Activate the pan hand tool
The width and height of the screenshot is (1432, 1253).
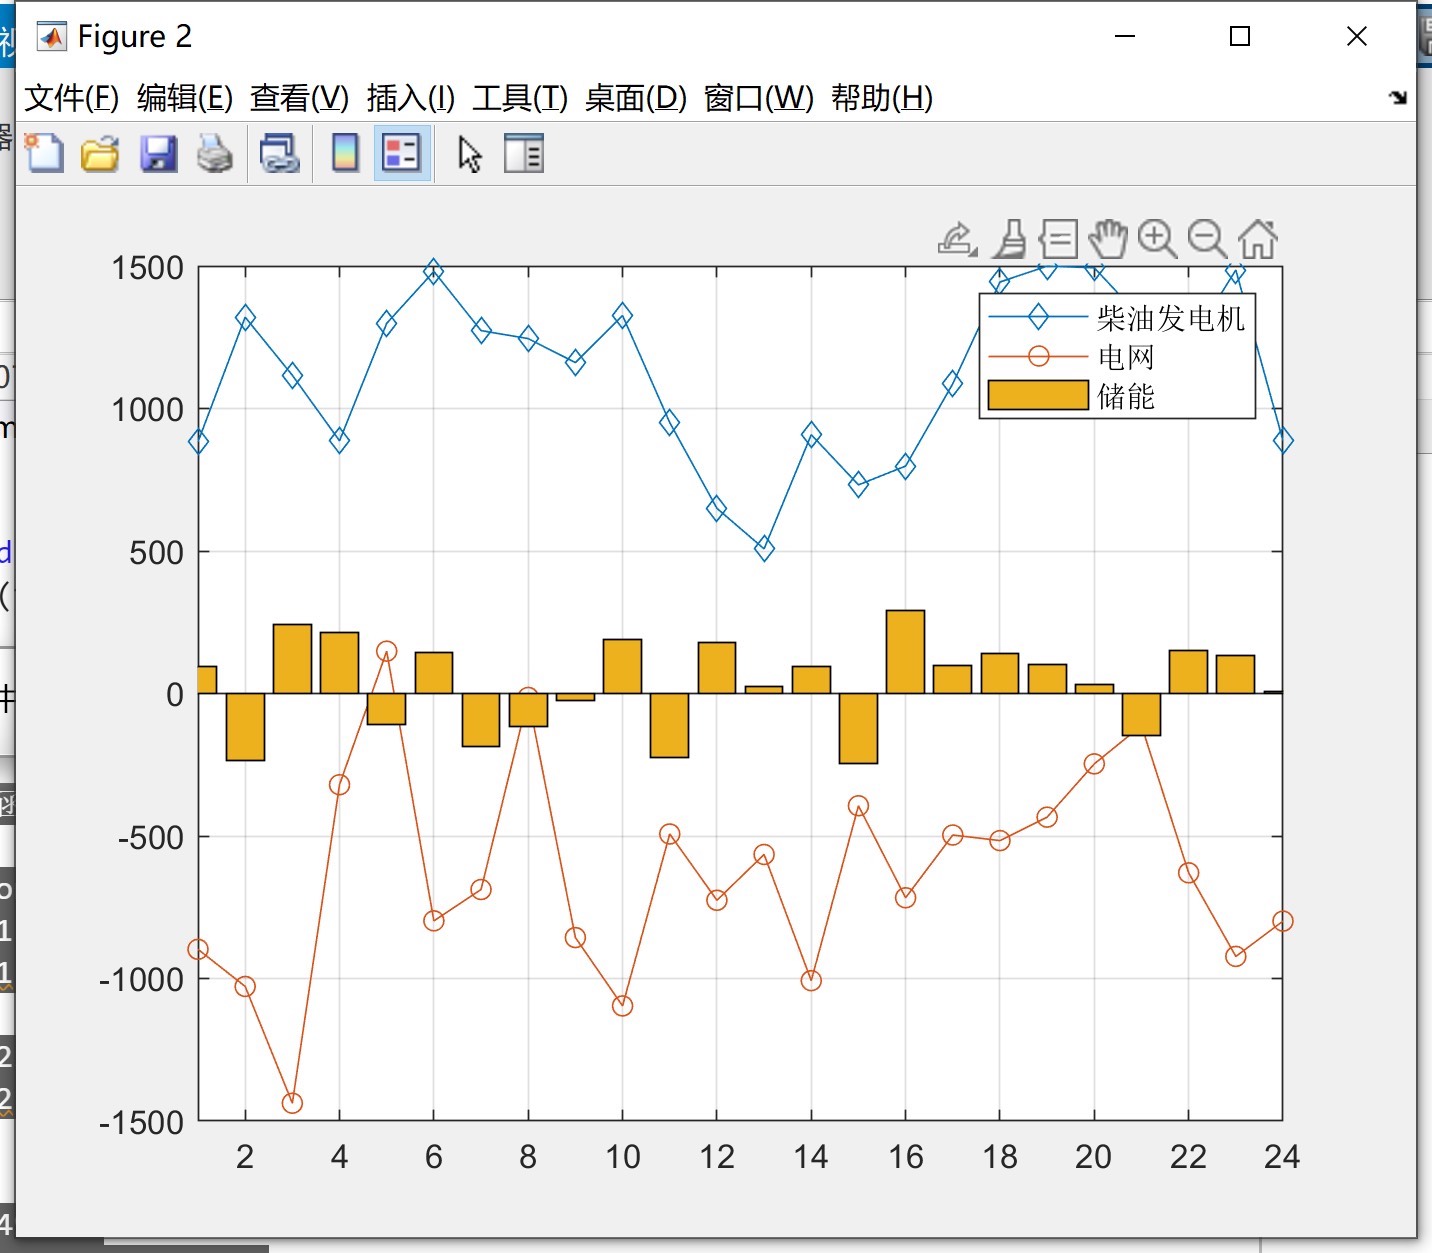coord(1108,239)
